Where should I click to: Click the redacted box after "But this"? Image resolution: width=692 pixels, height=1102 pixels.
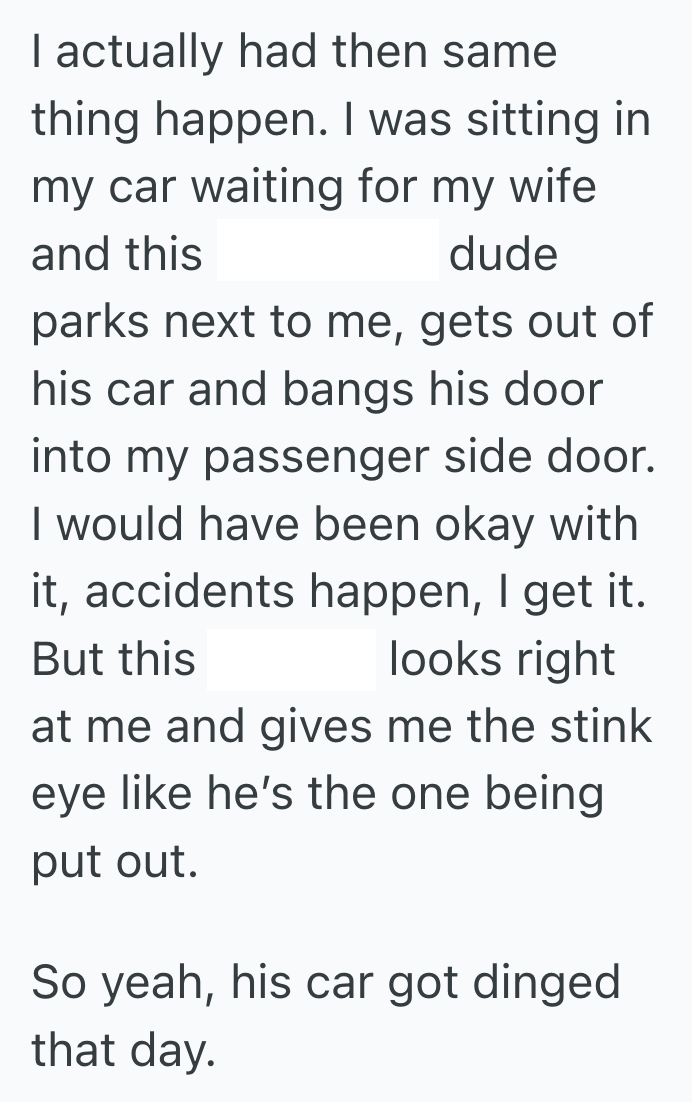pyautogui.click(x=291, y=659)
